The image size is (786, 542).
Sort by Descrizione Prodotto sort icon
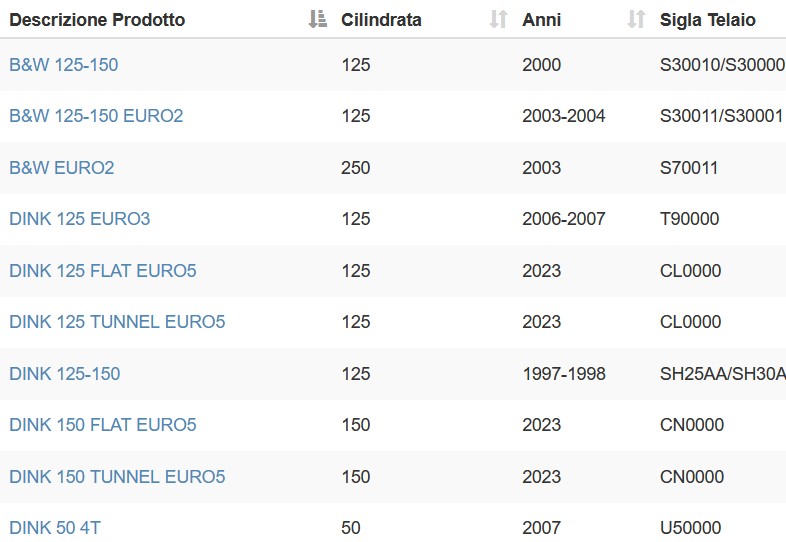pos(317,20)
